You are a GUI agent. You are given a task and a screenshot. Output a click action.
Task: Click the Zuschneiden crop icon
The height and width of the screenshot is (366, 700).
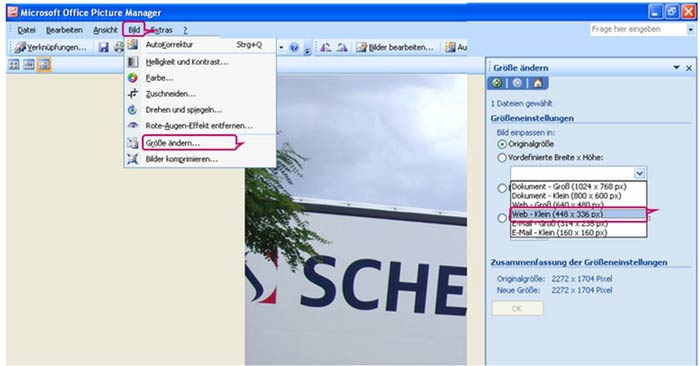133,94
